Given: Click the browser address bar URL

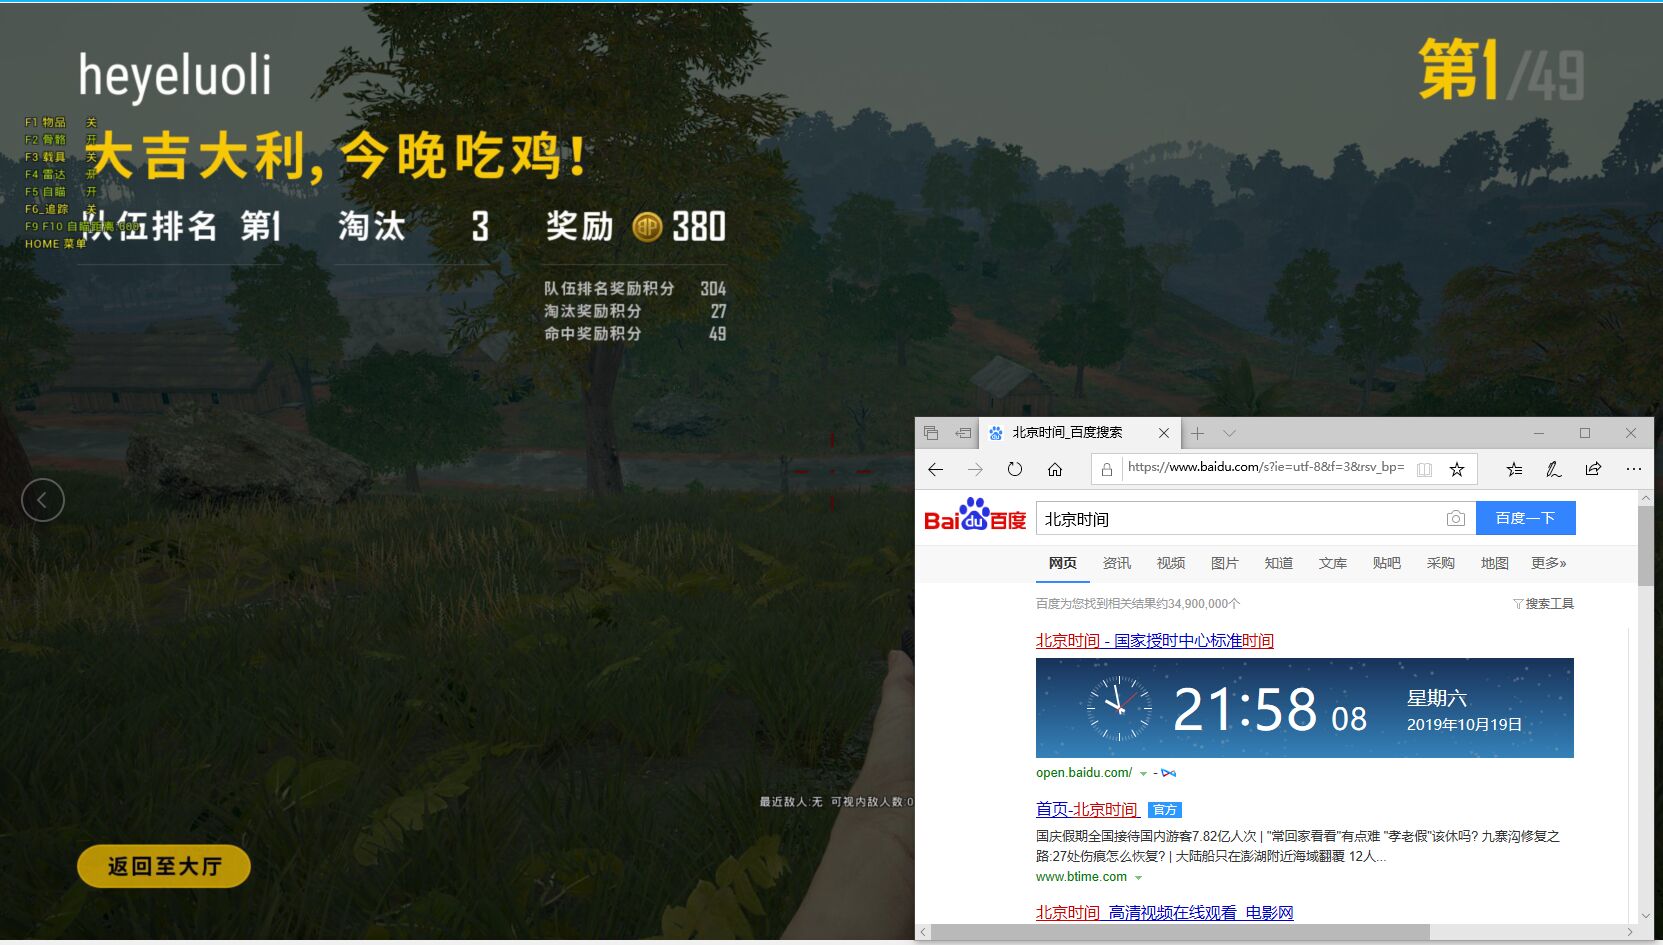Looking at the screenshot, I should pos(1265,467).
